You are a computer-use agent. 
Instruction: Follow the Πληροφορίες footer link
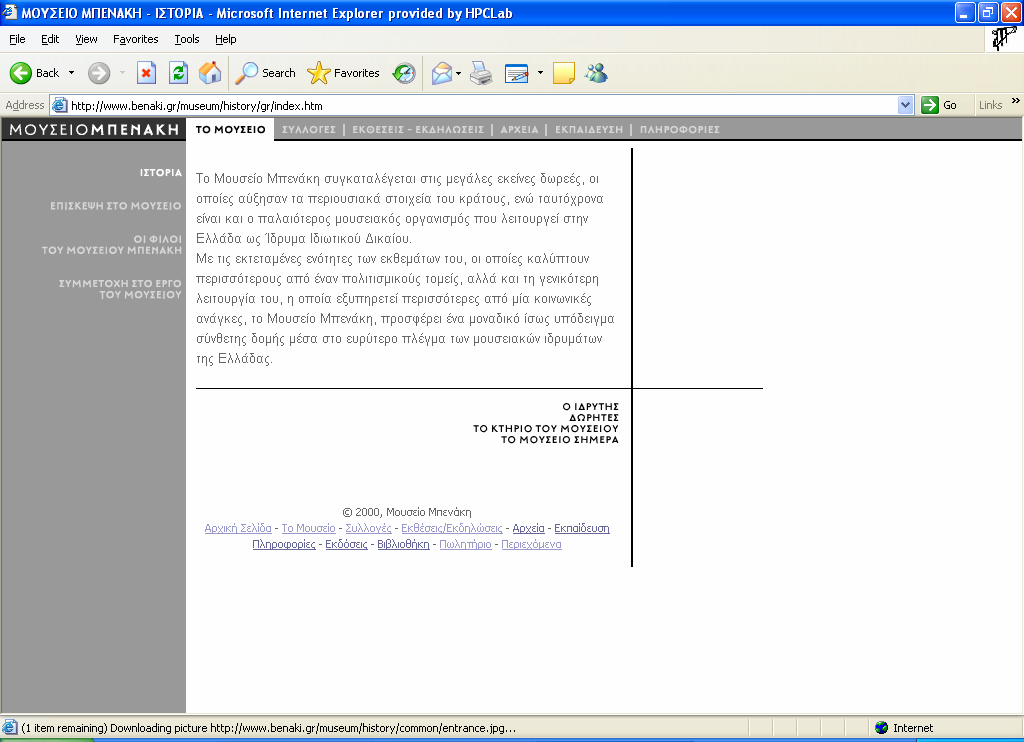pyautogui.click(x=283, y=544)
